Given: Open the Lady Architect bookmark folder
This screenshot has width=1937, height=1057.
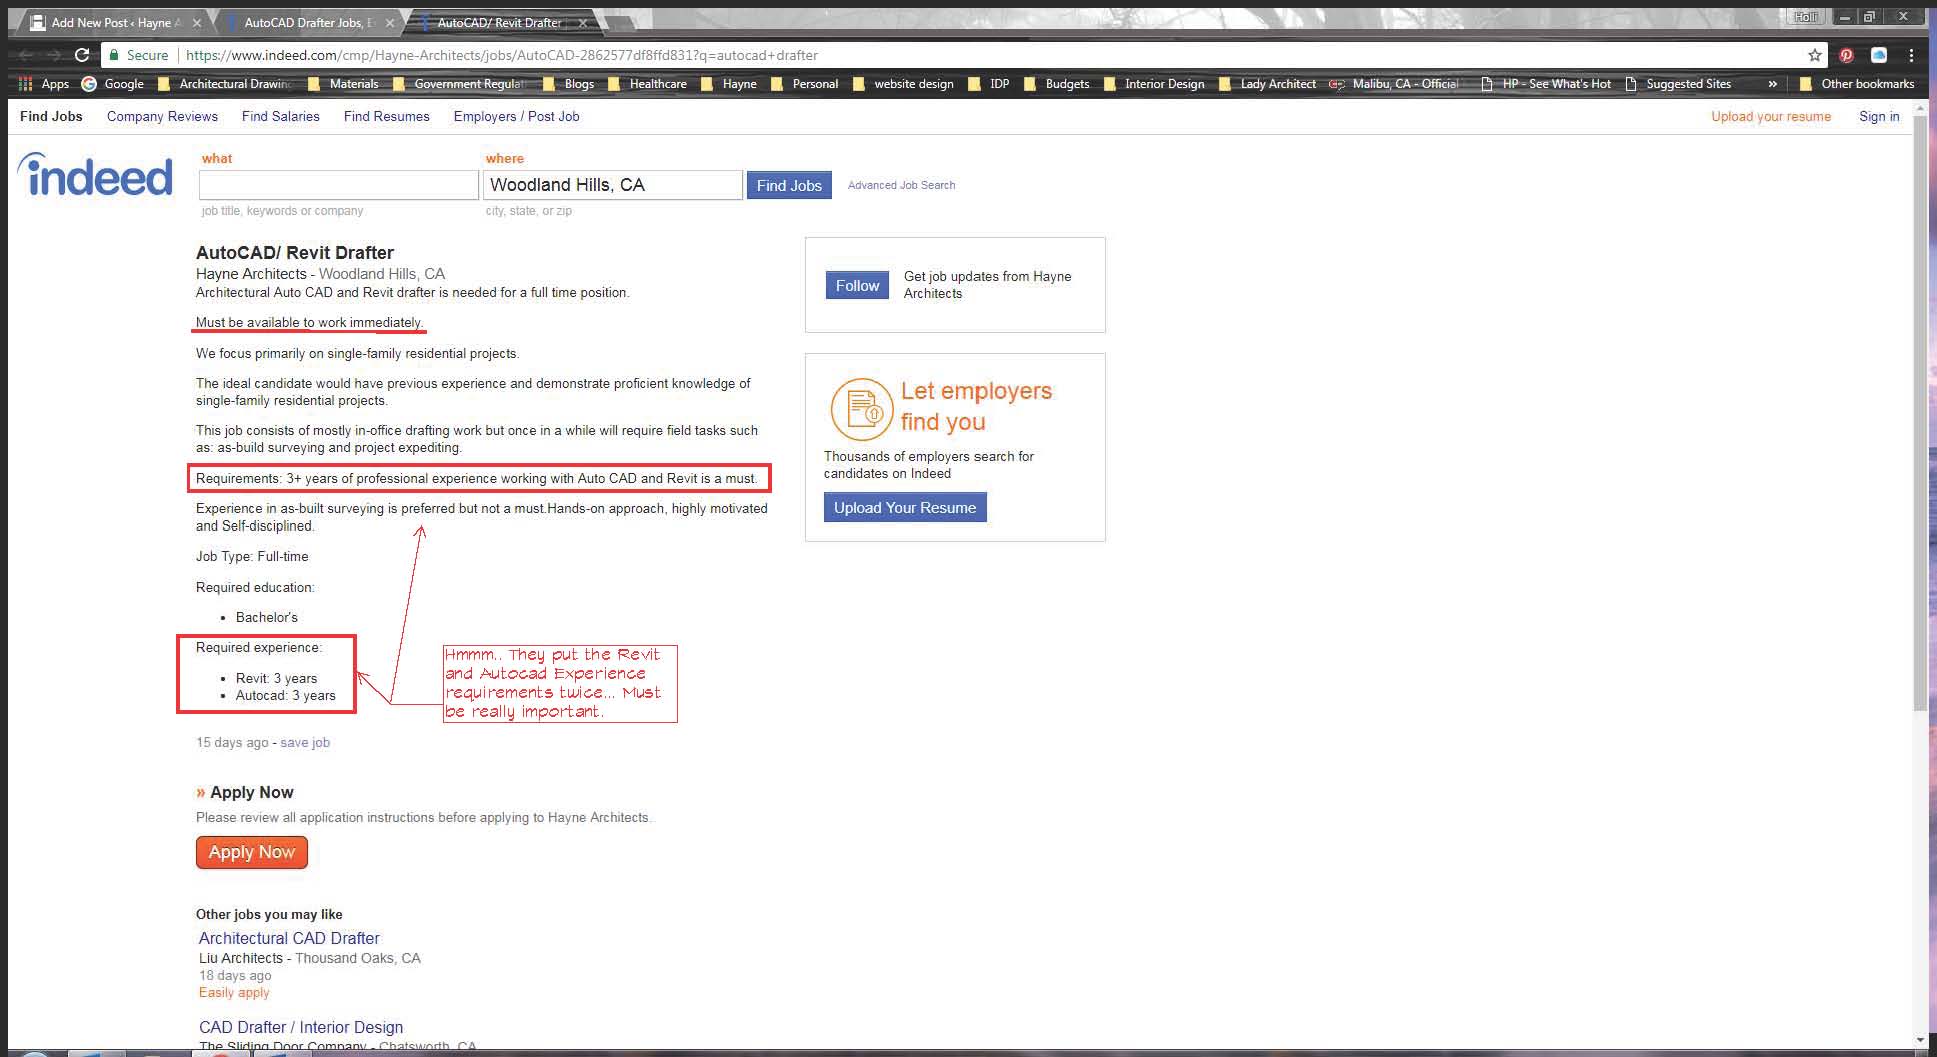Looking at the screenshot, I should (x=1268, y=84).
